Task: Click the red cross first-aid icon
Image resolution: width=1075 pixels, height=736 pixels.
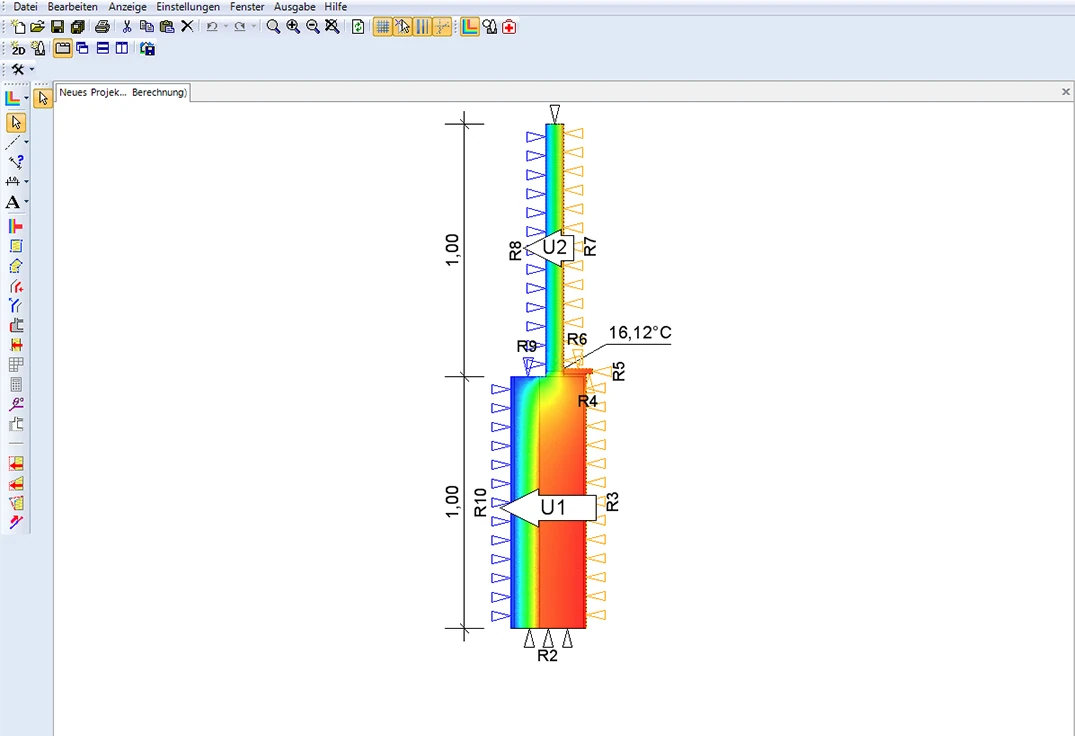Action: (x=509, y=27)
